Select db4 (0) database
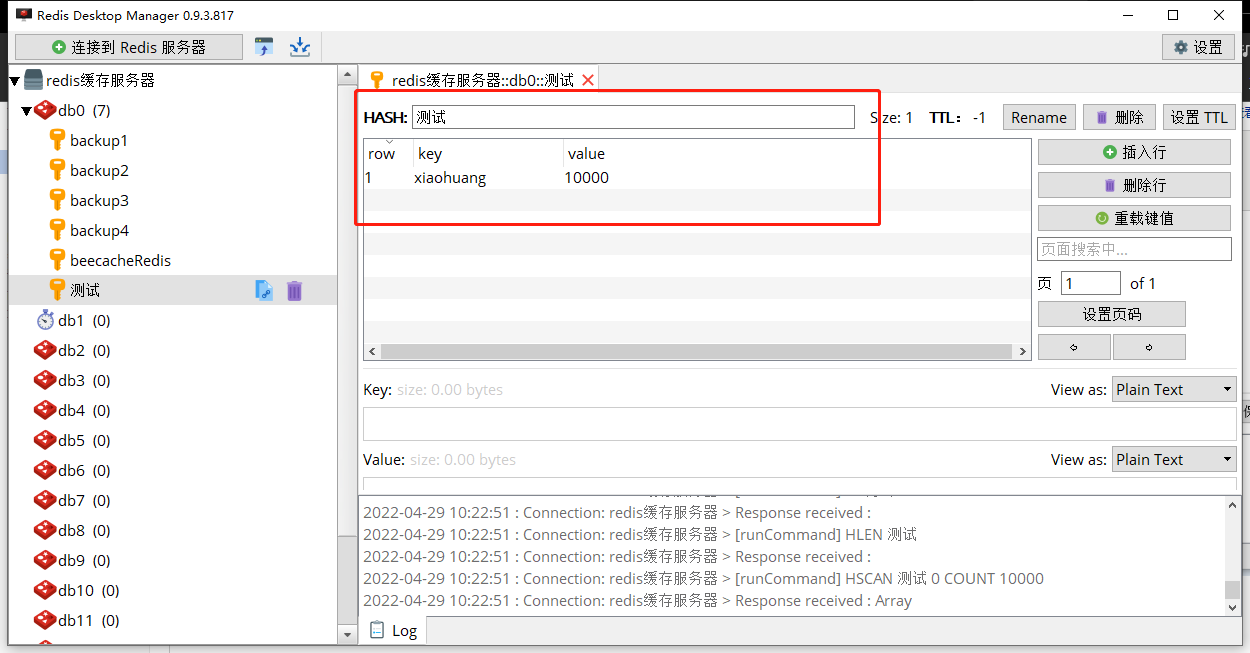 point(84,410)
